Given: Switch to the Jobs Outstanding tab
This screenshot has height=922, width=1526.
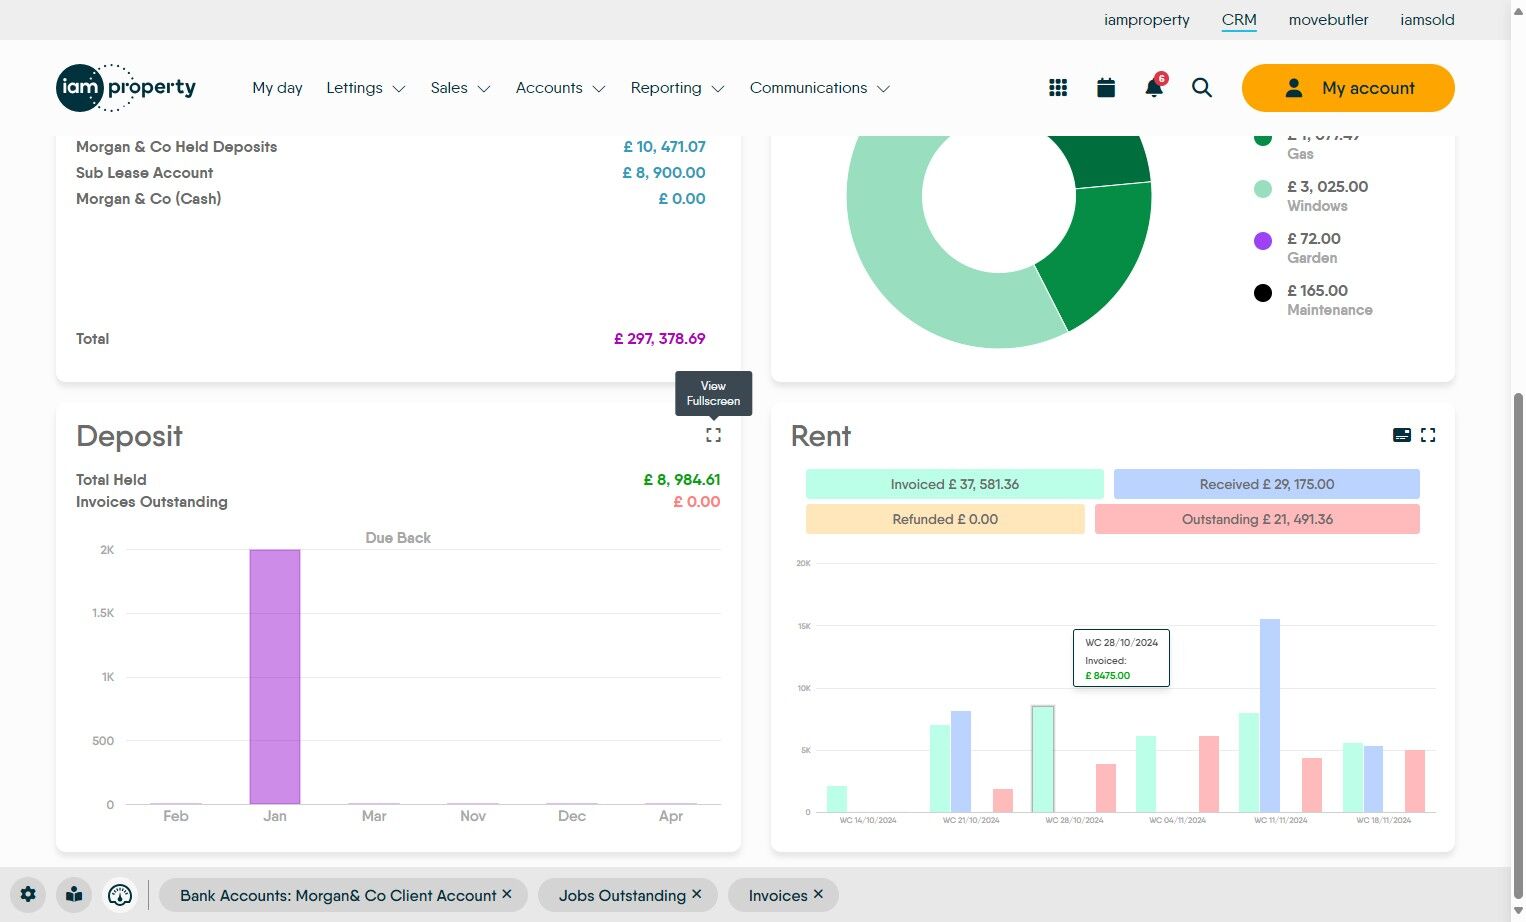Looking at the screenshot, I should (x=622, y=895).
